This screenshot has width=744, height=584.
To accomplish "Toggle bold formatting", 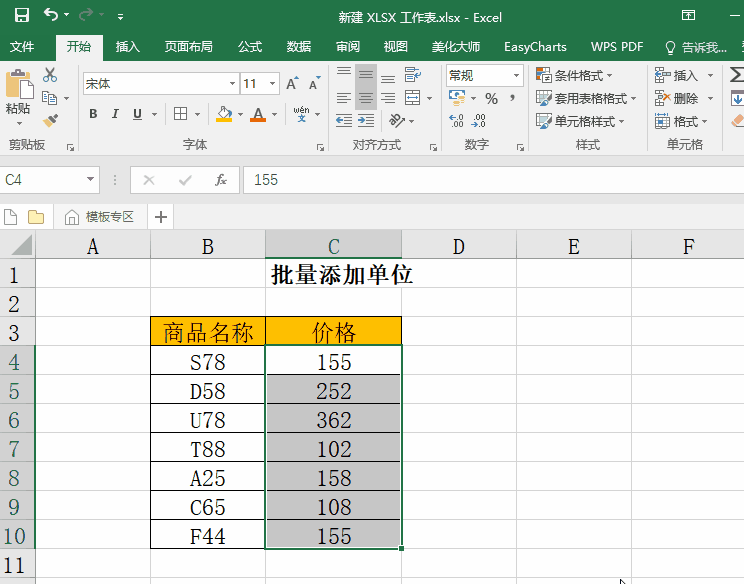I will pos(93,114).
